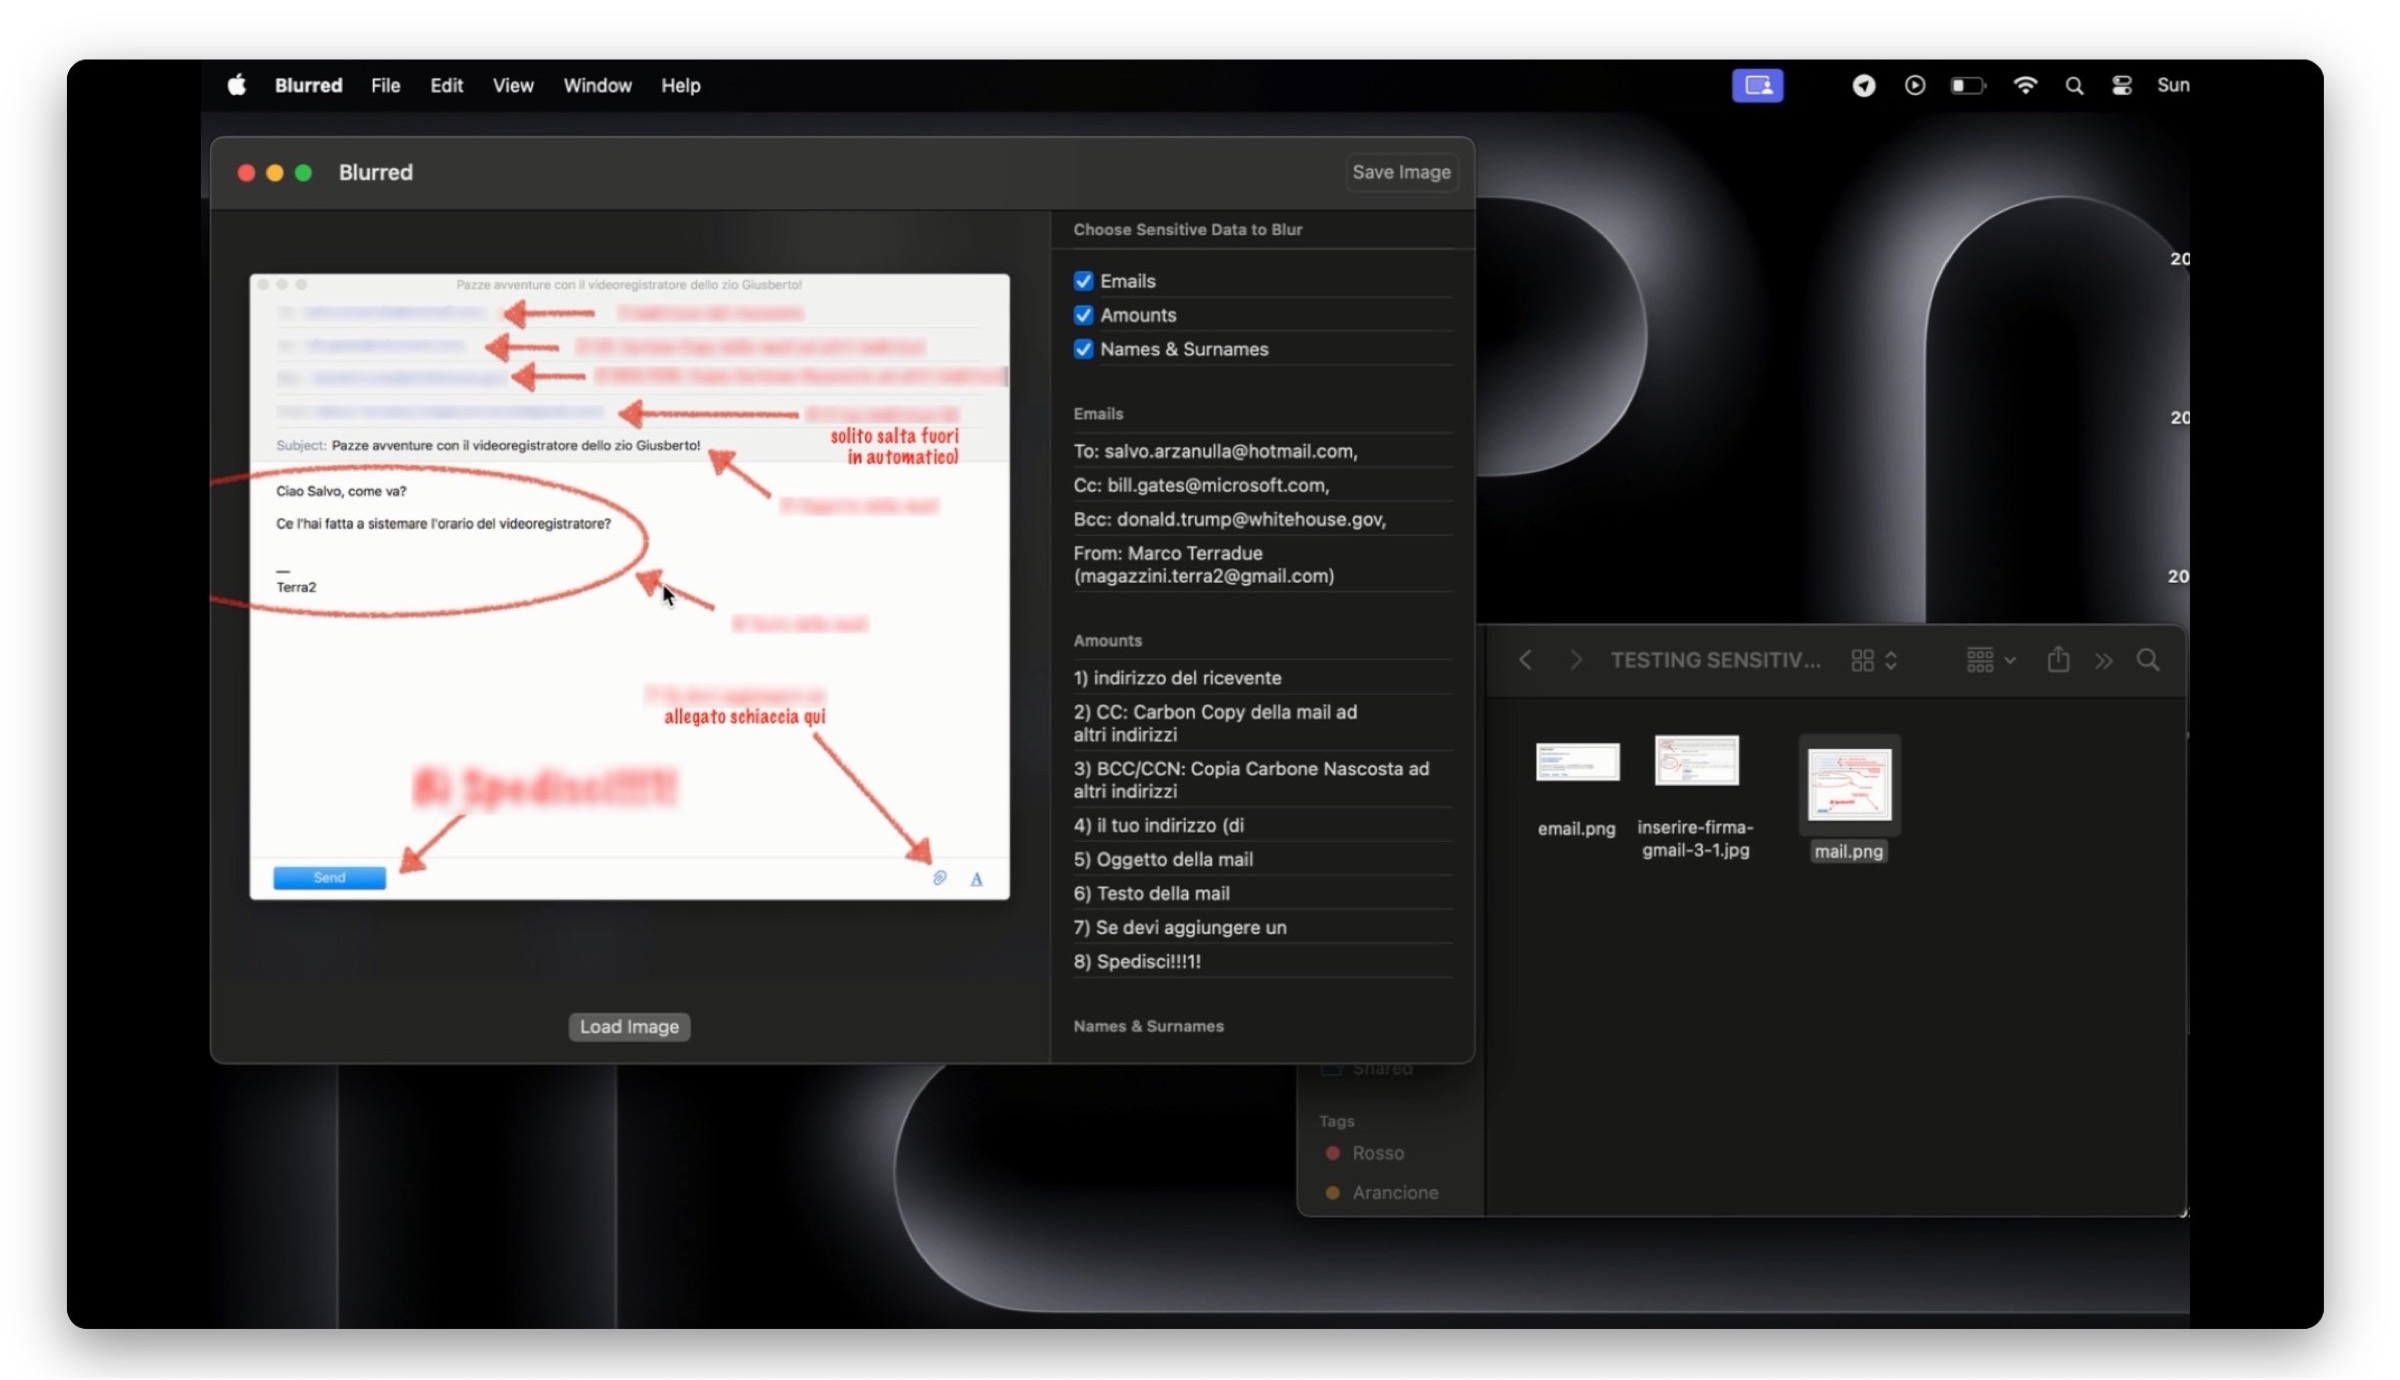Uncheck the Emails checkbox
The image size is (2400, 1380).
click(x=1083, y=281)
